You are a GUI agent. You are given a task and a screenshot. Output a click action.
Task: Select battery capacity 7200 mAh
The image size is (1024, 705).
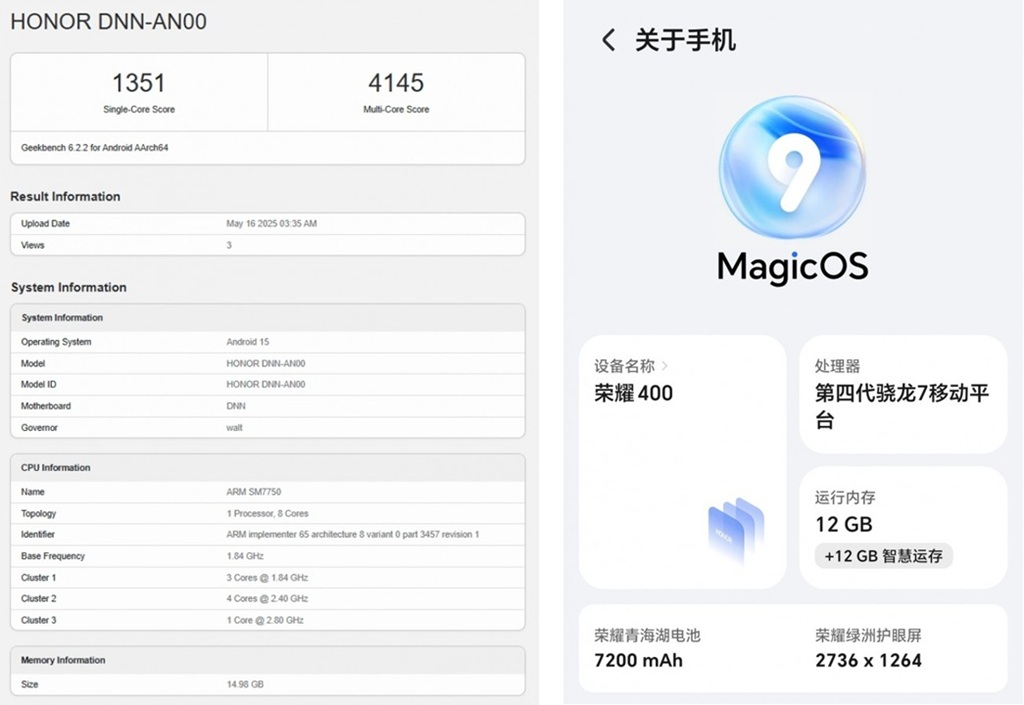coord(638,661)
